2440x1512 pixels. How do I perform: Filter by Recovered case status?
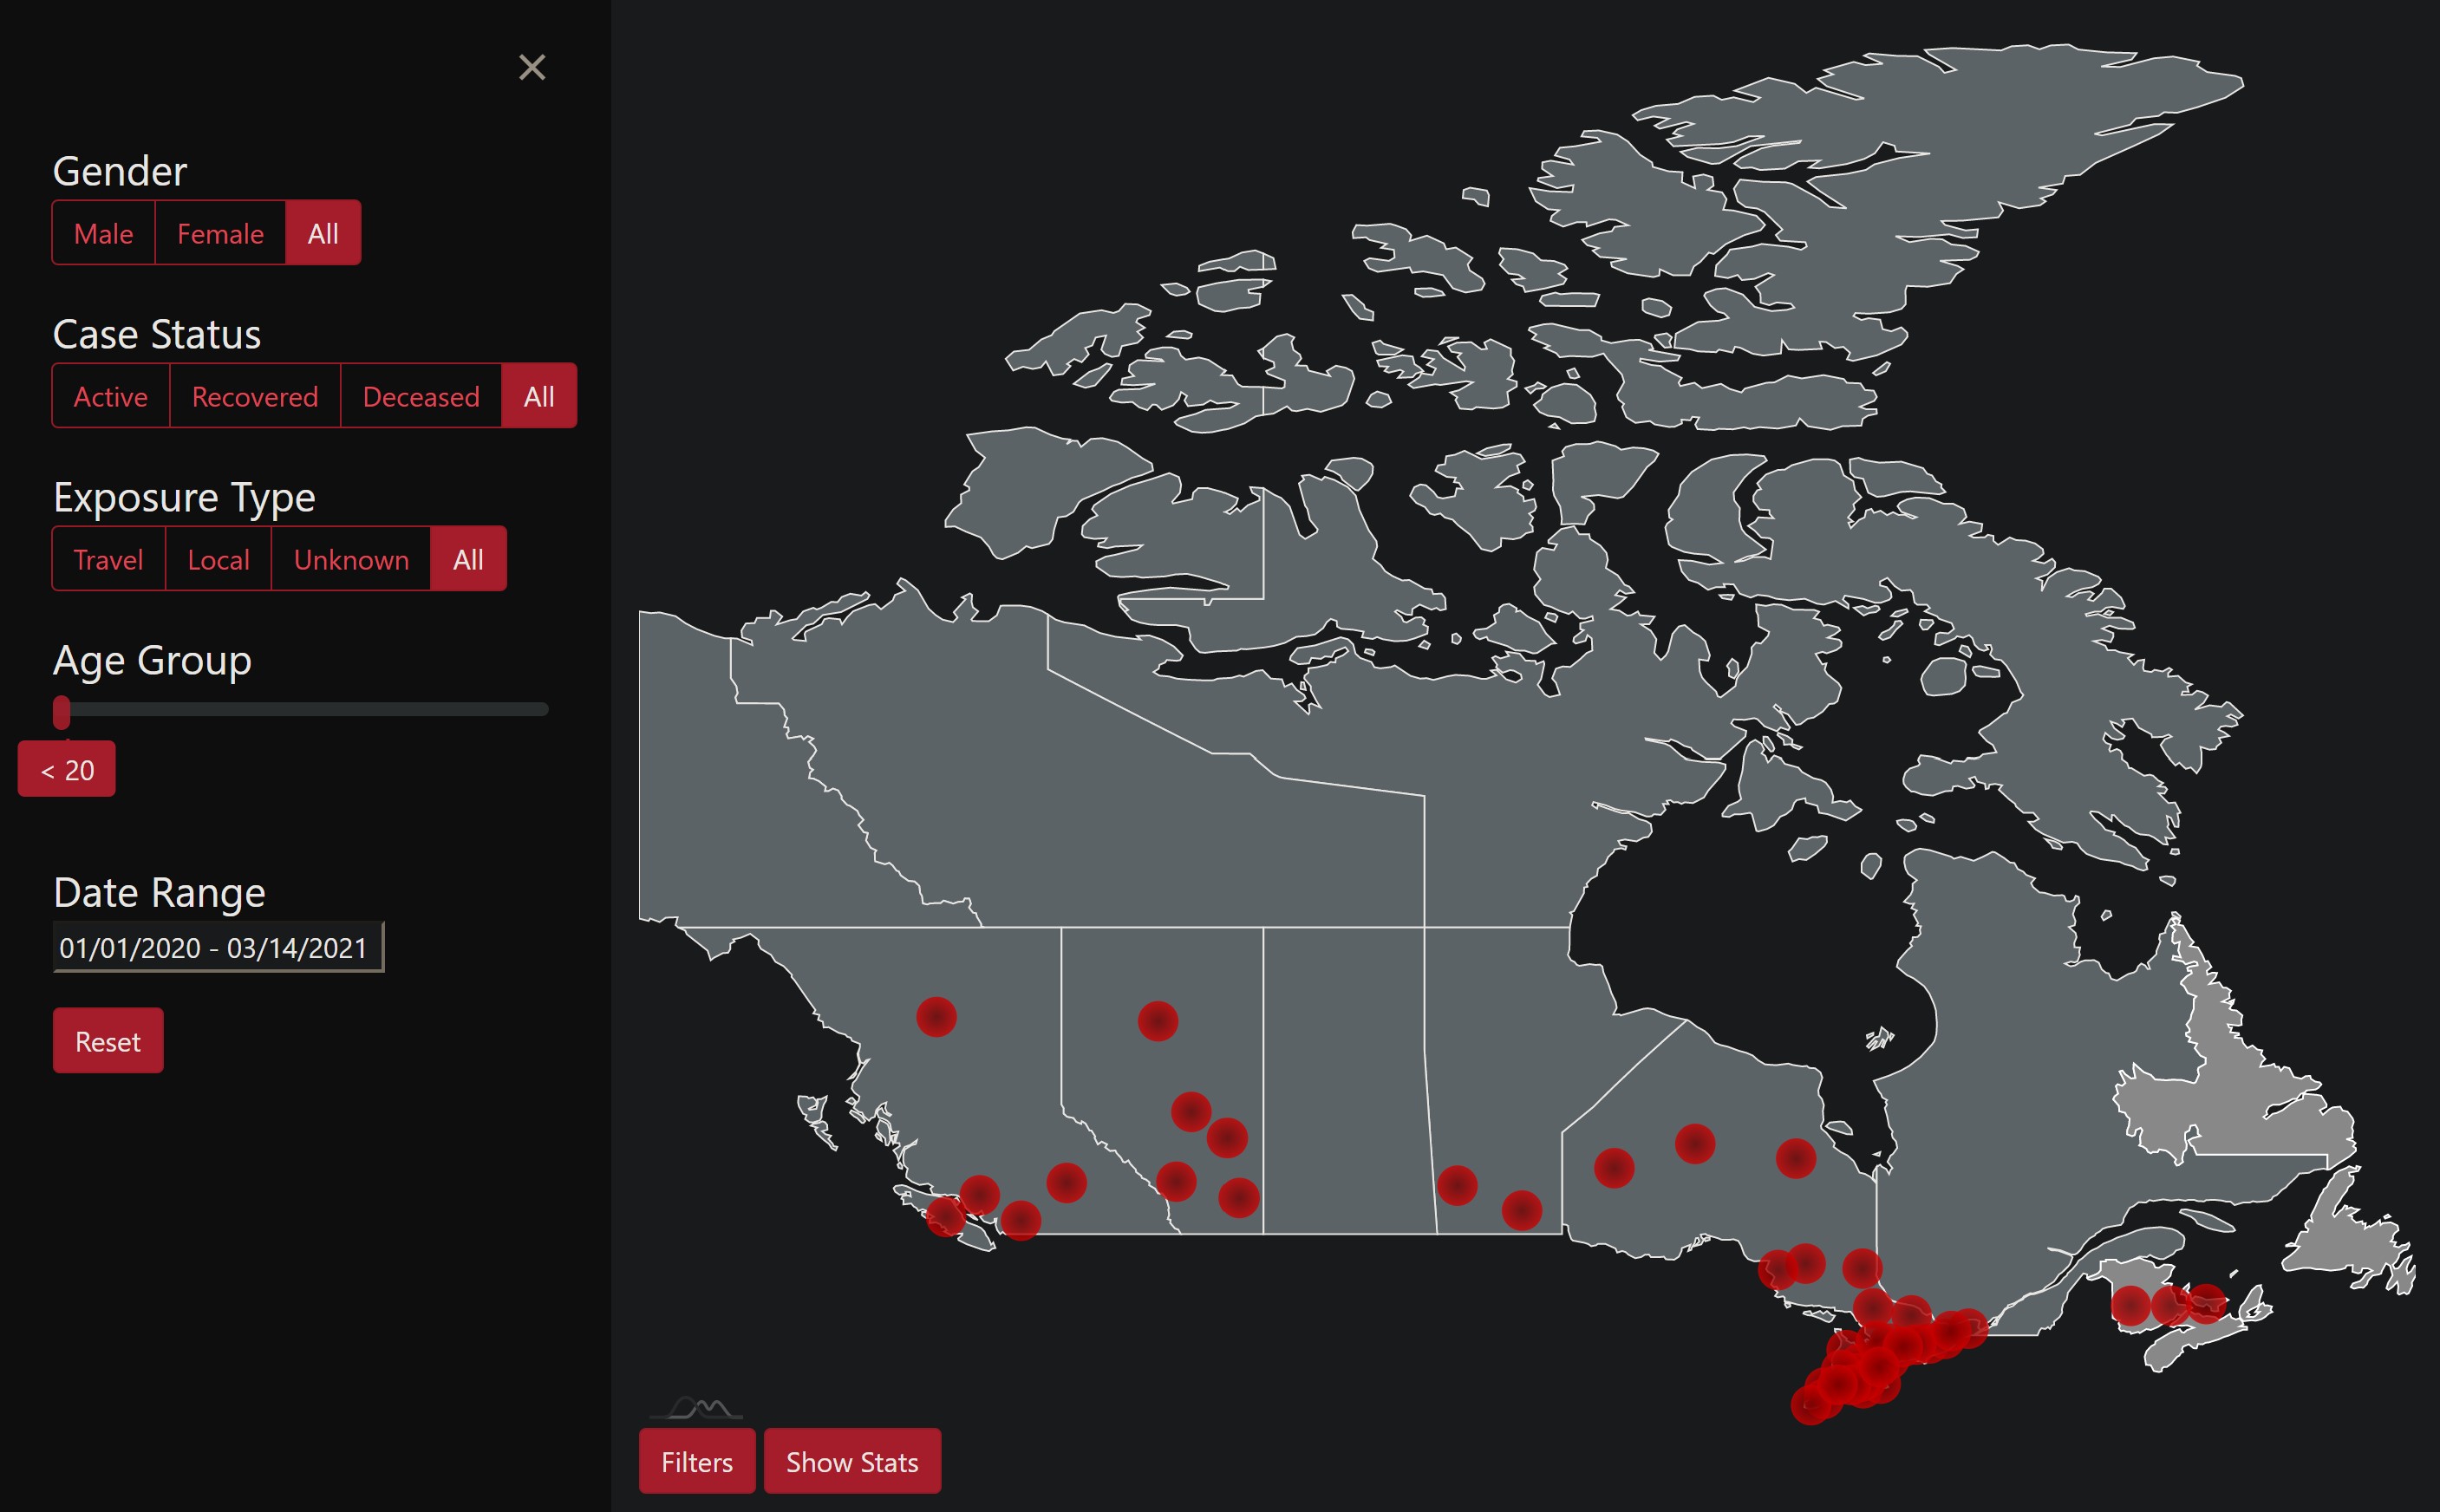click(255, 396)
